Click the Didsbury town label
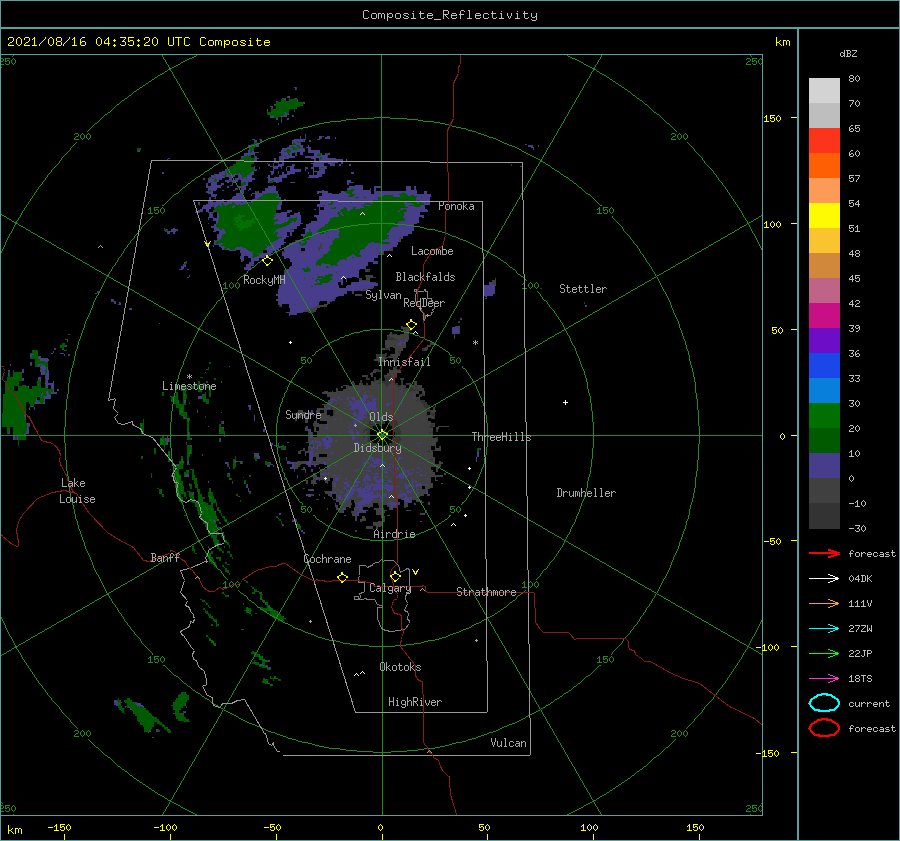 (x=378, y=448)
